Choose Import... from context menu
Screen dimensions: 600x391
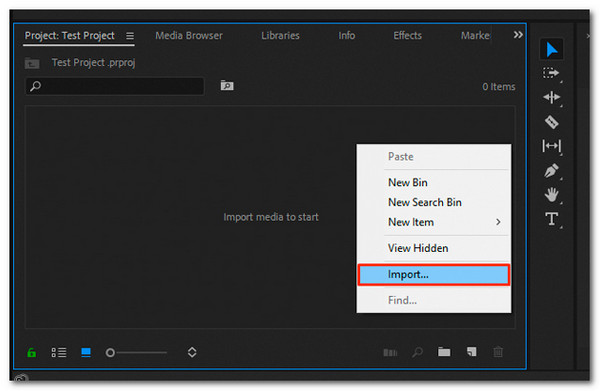point(434,274)
